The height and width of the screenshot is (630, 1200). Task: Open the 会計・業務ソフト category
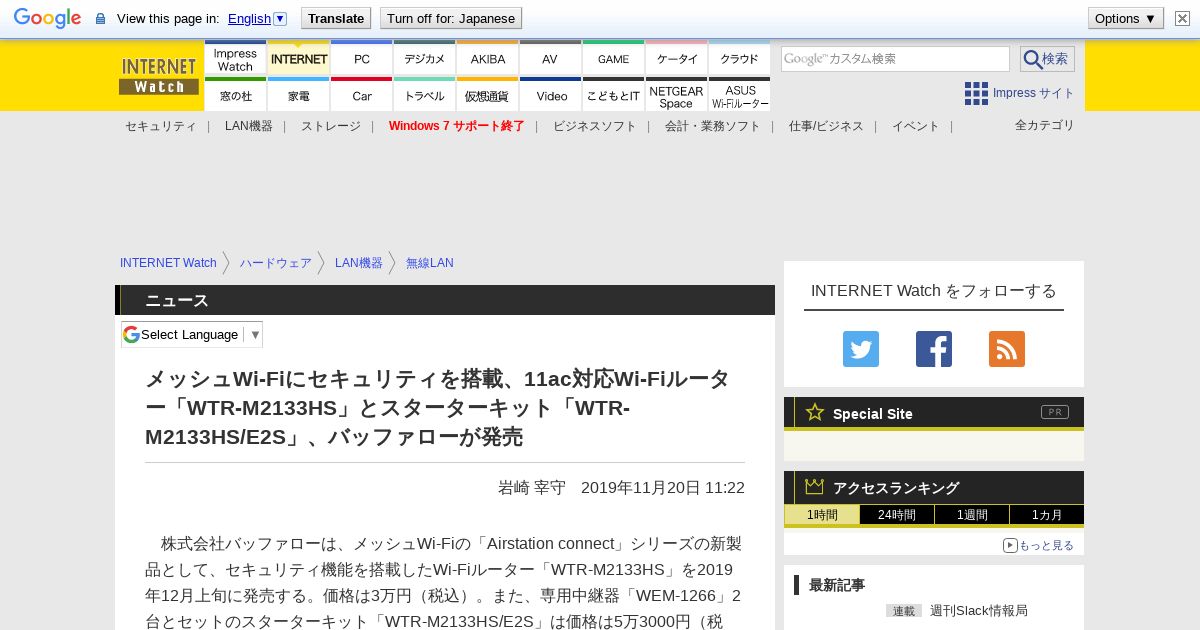click(x=713, y=126)
